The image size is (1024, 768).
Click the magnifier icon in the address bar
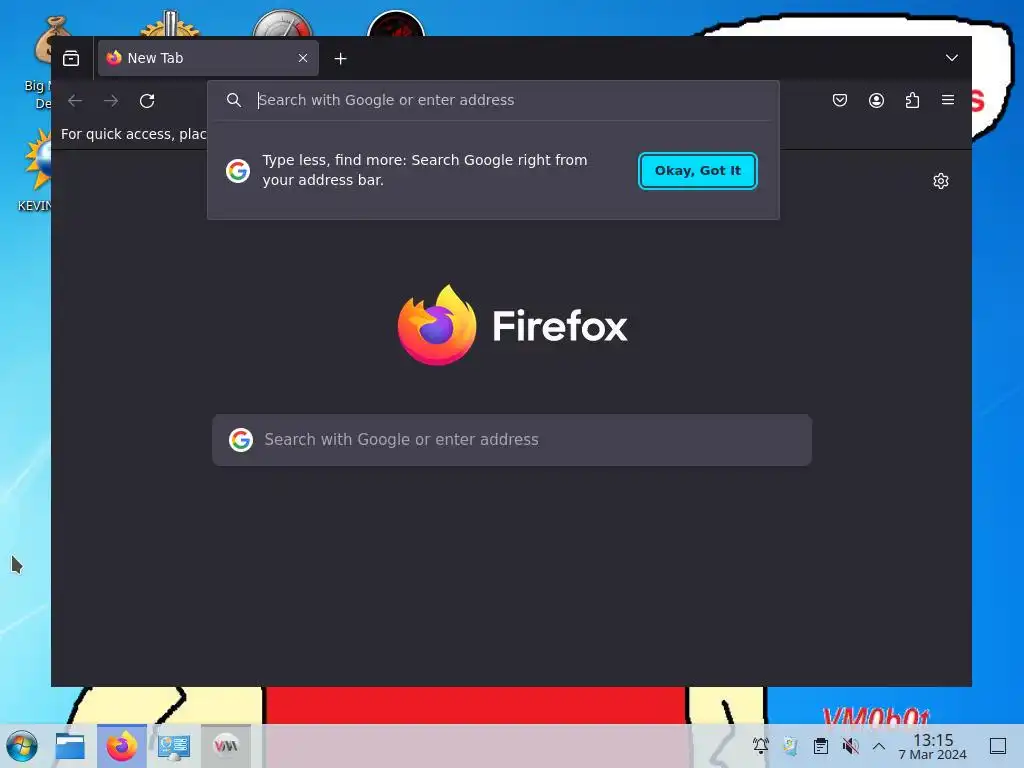(x=234, y=100)
